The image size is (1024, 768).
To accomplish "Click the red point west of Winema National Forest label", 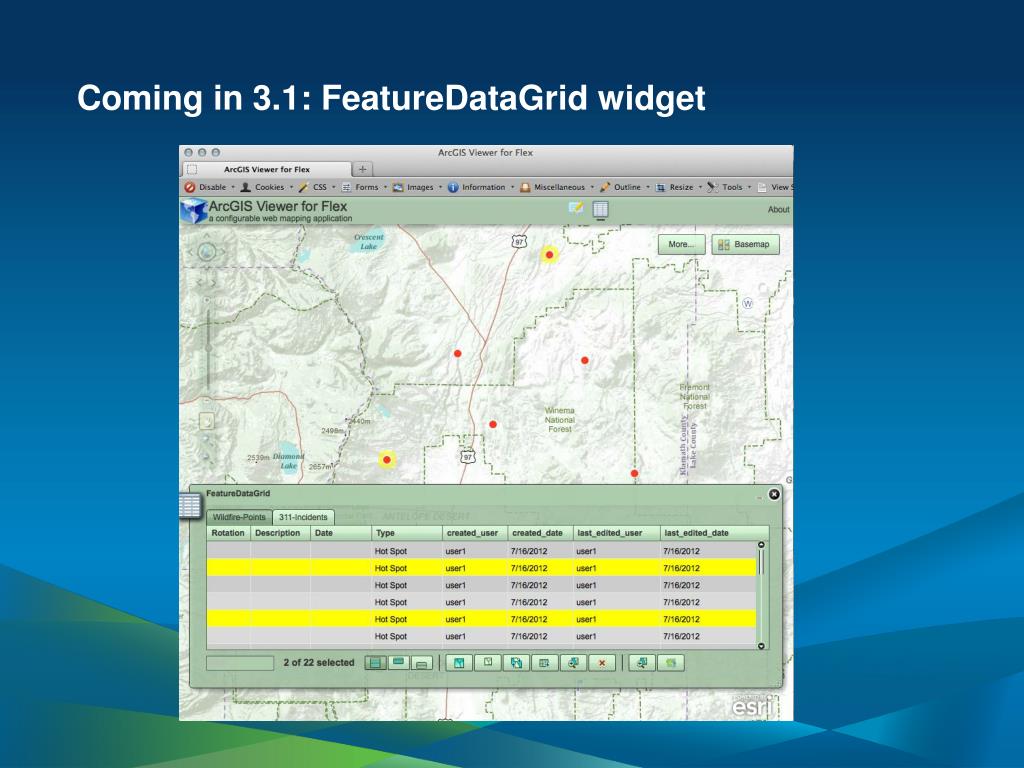I will click(493, 424).
